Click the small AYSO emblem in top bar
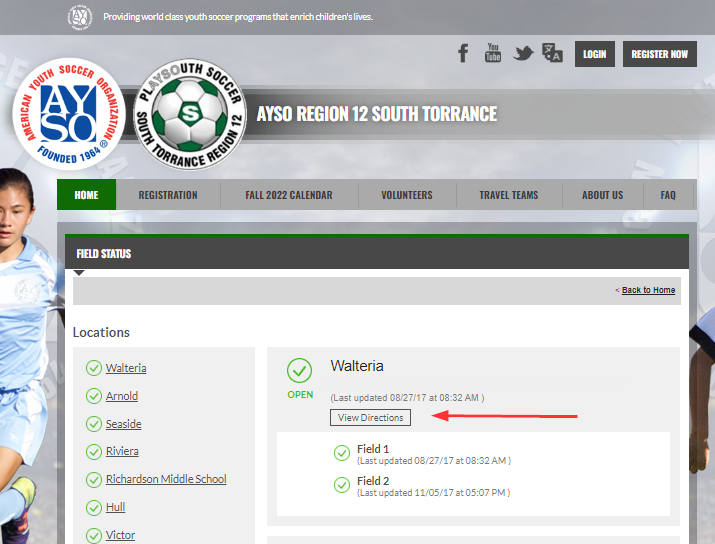Viewport: 715px width, 544px height. click(81, 17)
